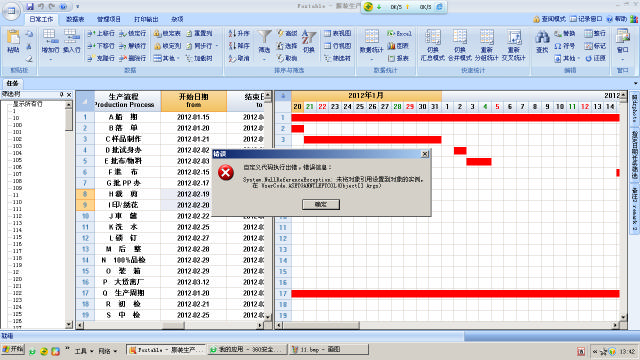
Task: Select tree item 100 in filter tree
Action: pos(17,125)
